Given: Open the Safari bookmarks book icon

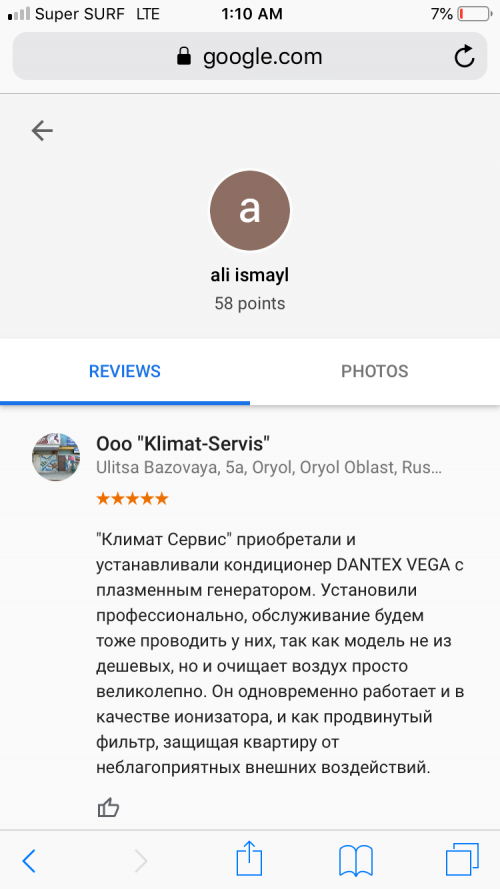Looking at the screenshot, I should [355, 861].
